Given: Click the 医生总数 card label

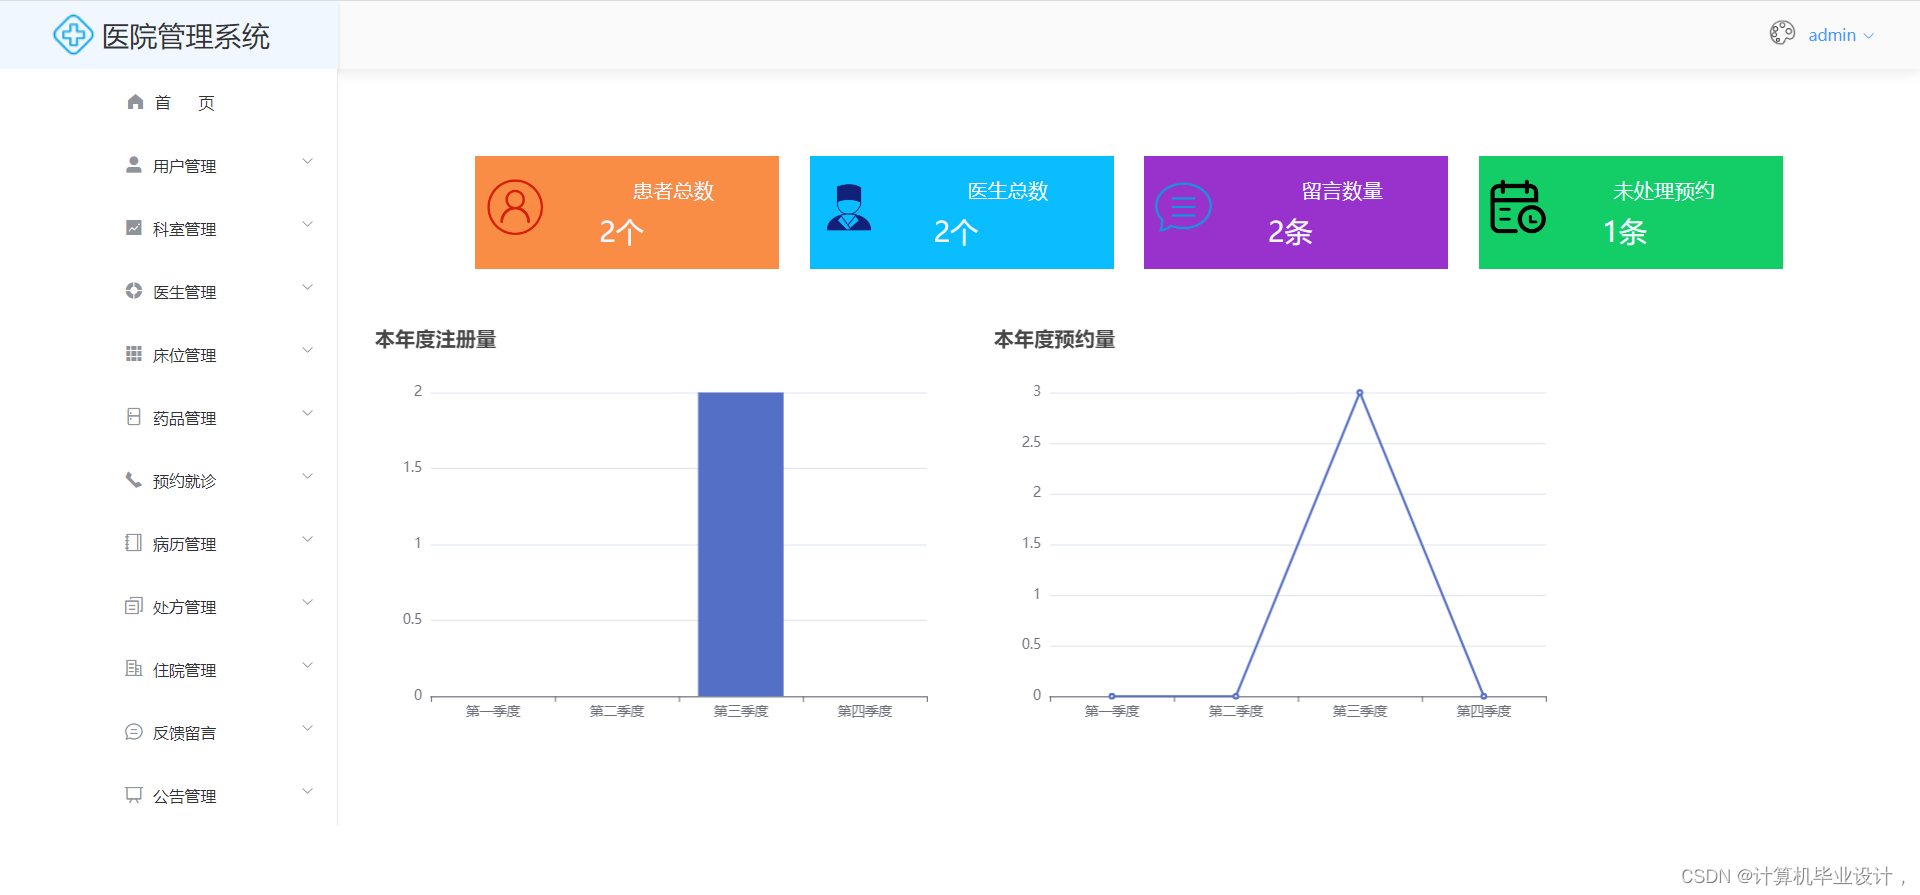Looking at the screenshot, I should click(x=1008, y=190).
